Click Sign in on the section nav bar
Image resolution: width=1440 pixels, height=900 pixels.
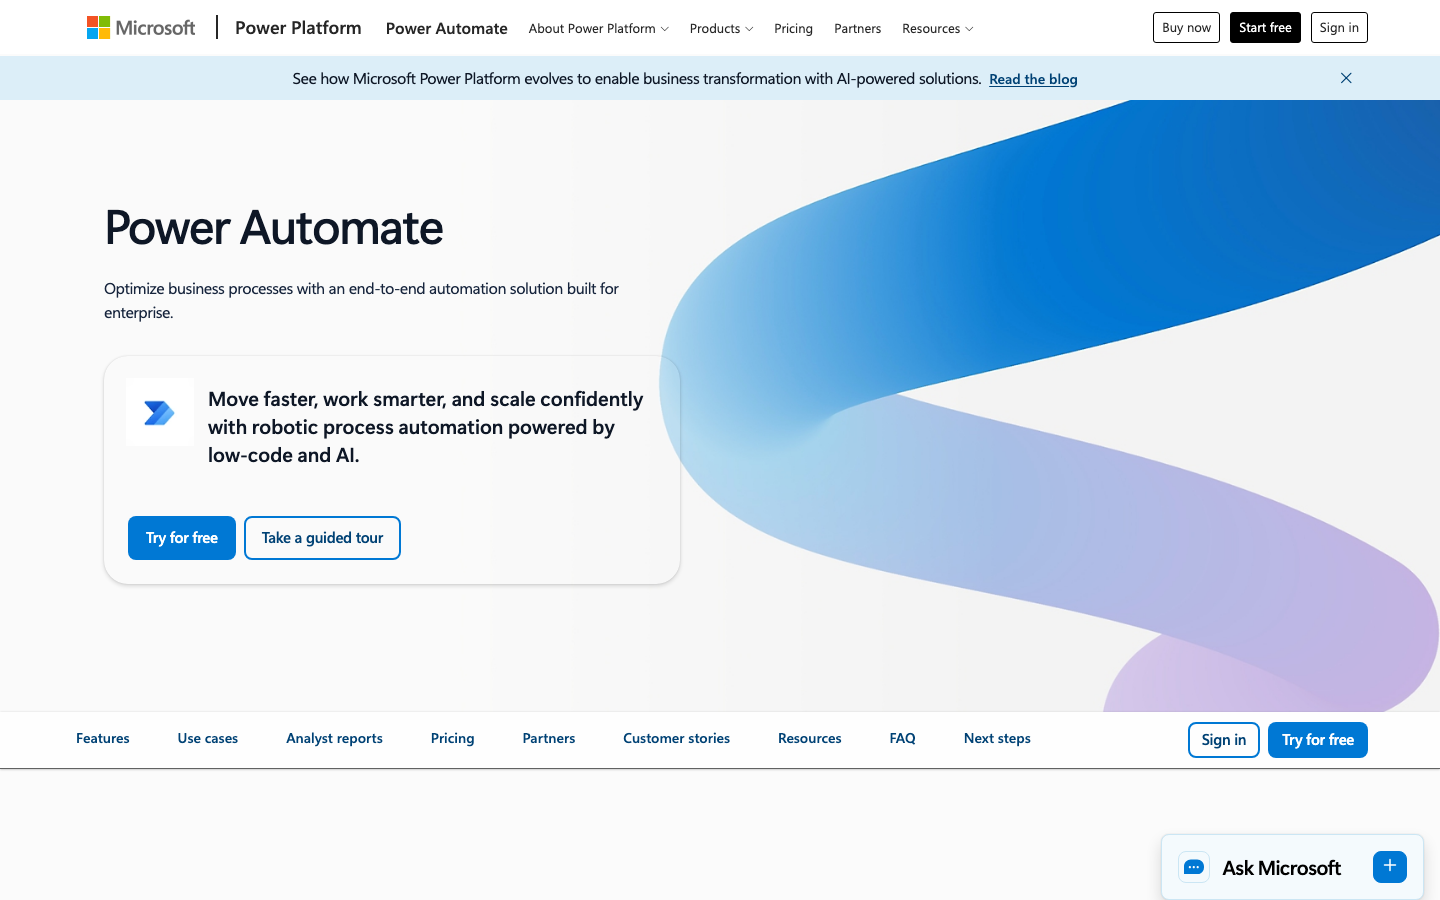click(1224, 740)
